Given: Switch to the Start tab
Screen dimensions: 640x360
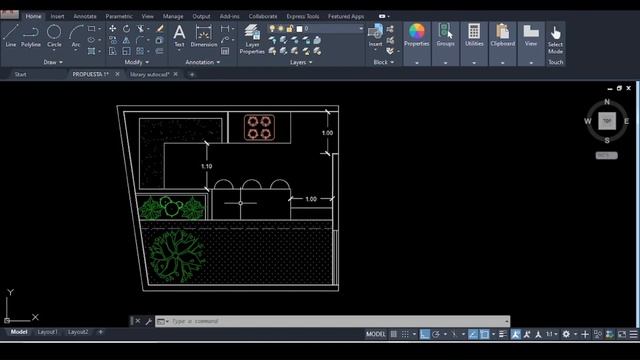Looking at the screenshot, I should [x=20, y=74].
